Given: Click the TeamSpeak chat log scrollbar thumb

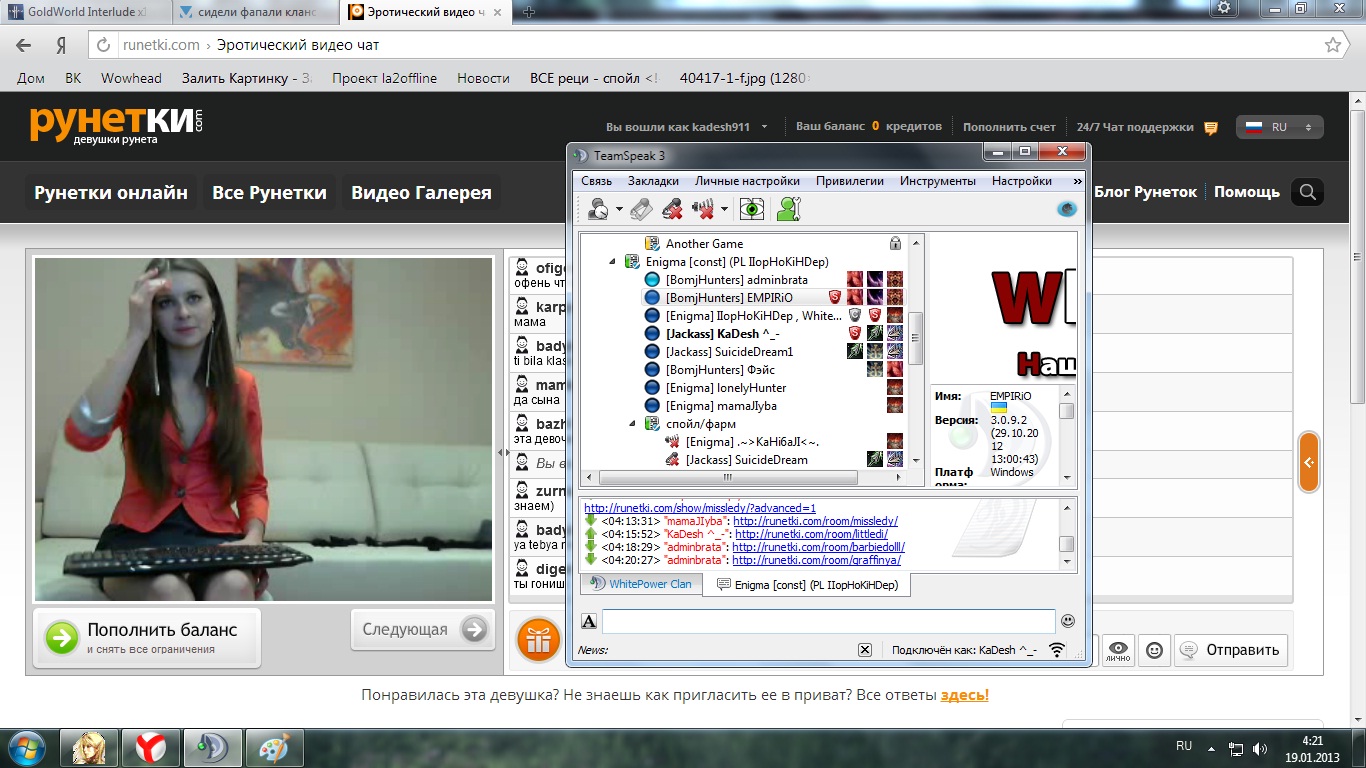Looking at the screenshot, I should click(x=1067, y=544).
